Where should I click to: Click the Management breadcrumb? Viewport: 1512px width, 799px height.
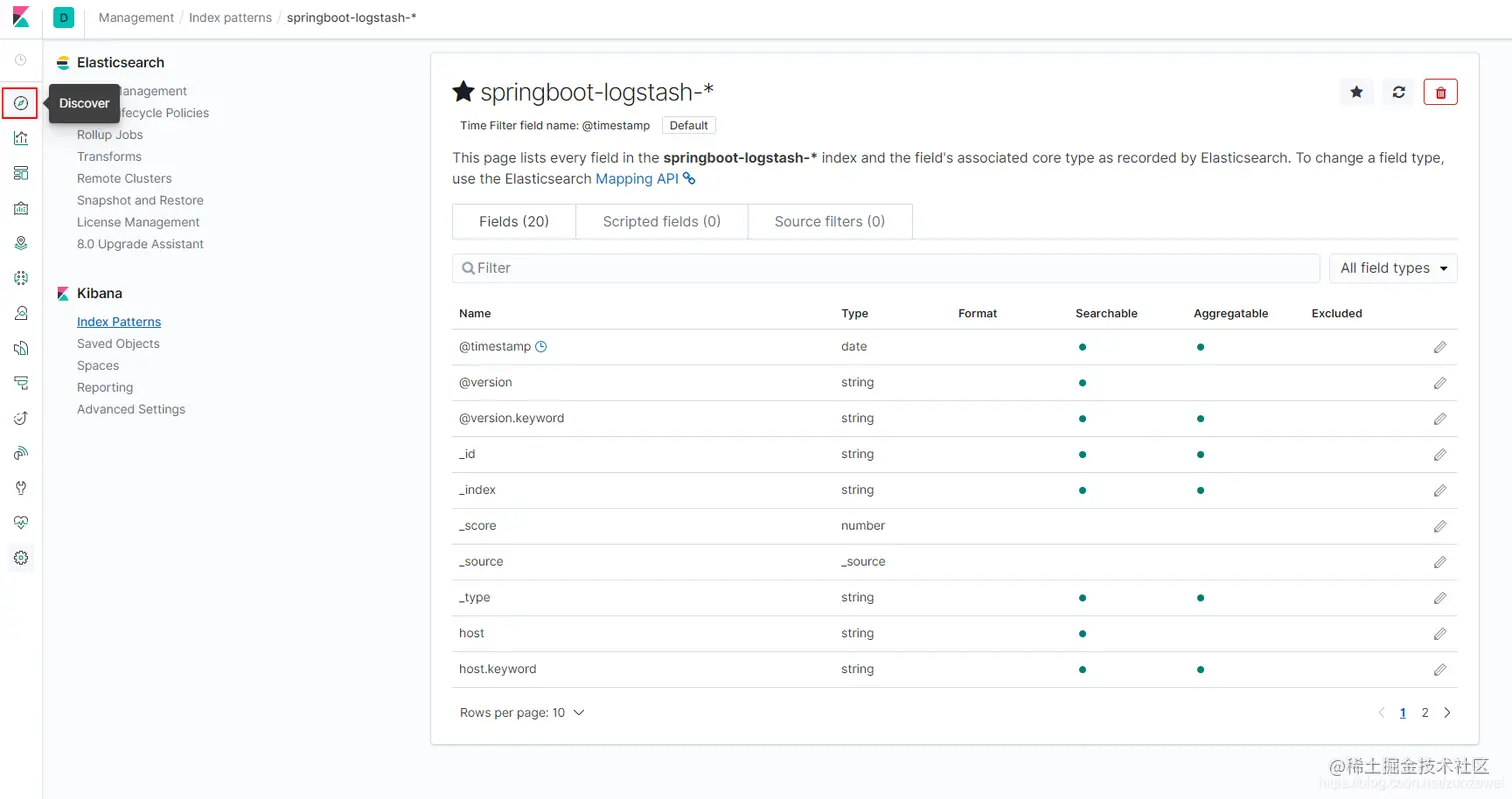click(x=136, y=18)
